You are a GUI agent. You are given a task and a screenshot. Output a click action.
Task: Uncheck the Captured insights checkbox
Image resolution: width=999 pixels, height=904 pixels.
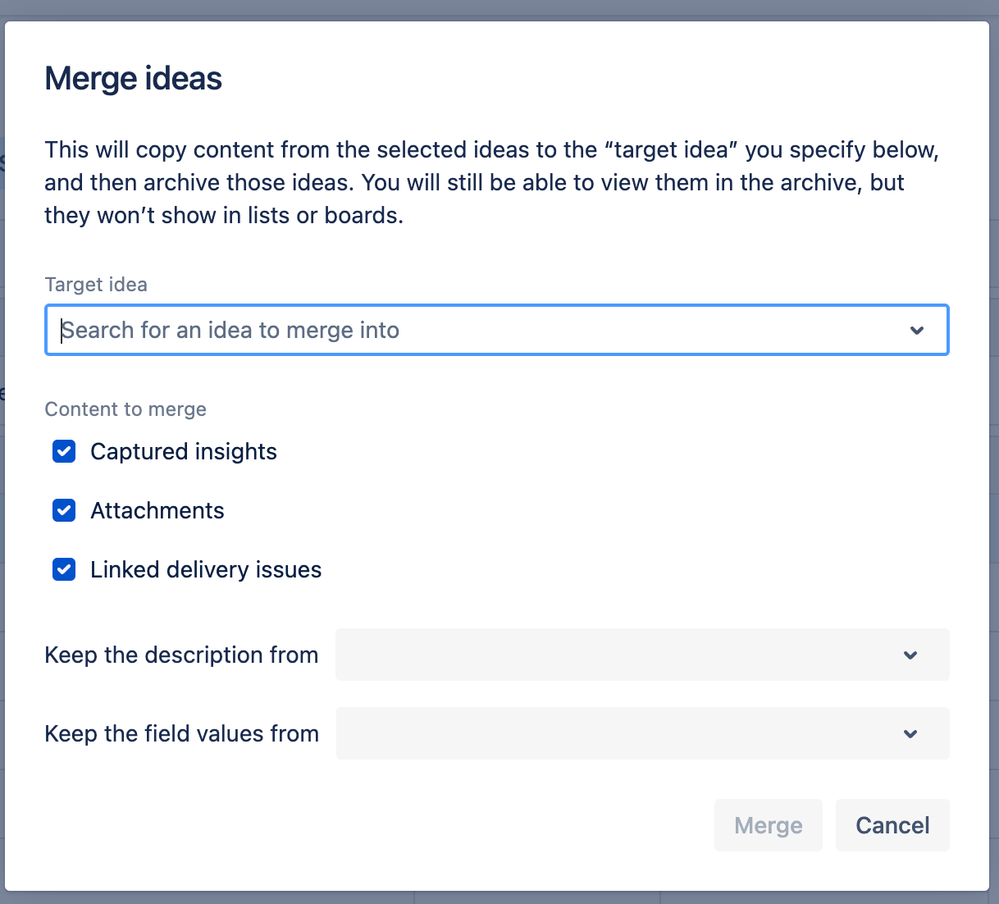(64, 452)
